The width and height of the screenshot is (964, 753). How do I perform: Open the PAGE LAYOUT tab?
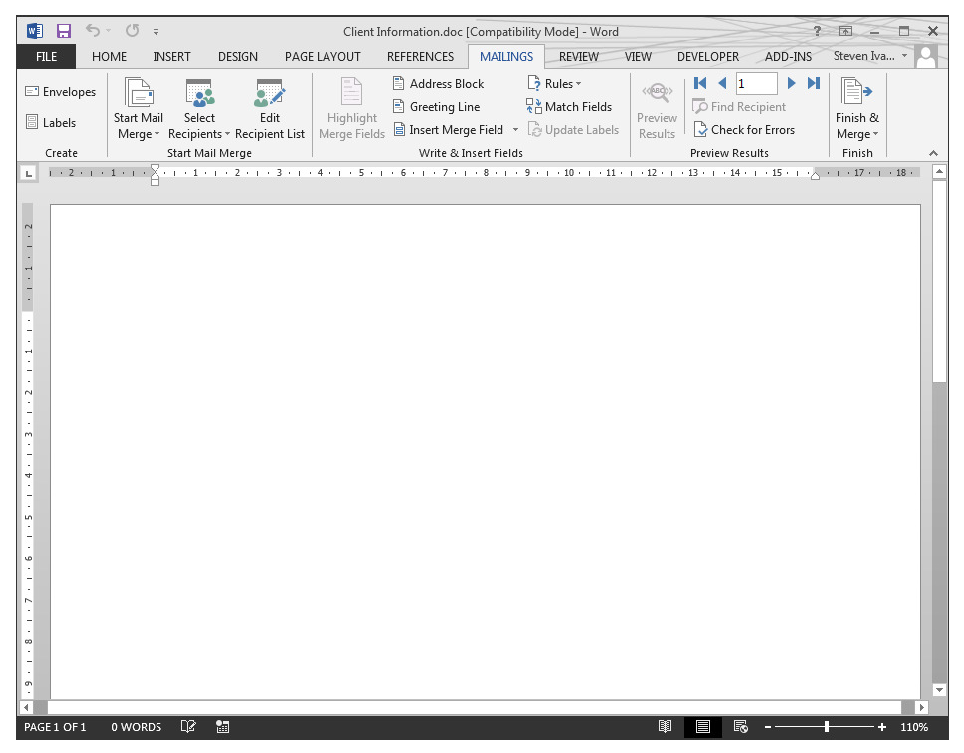click(x=322, y=57)
